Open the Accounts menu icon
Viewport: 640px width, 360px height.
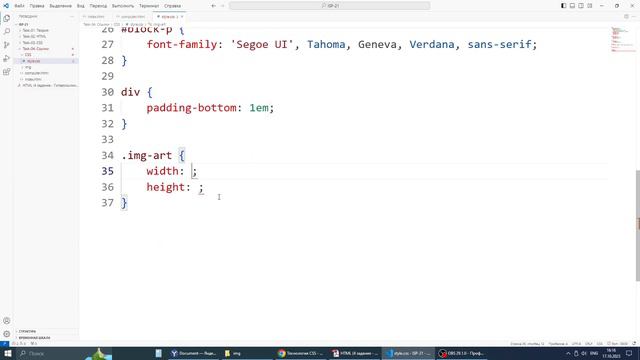point(7,321)
